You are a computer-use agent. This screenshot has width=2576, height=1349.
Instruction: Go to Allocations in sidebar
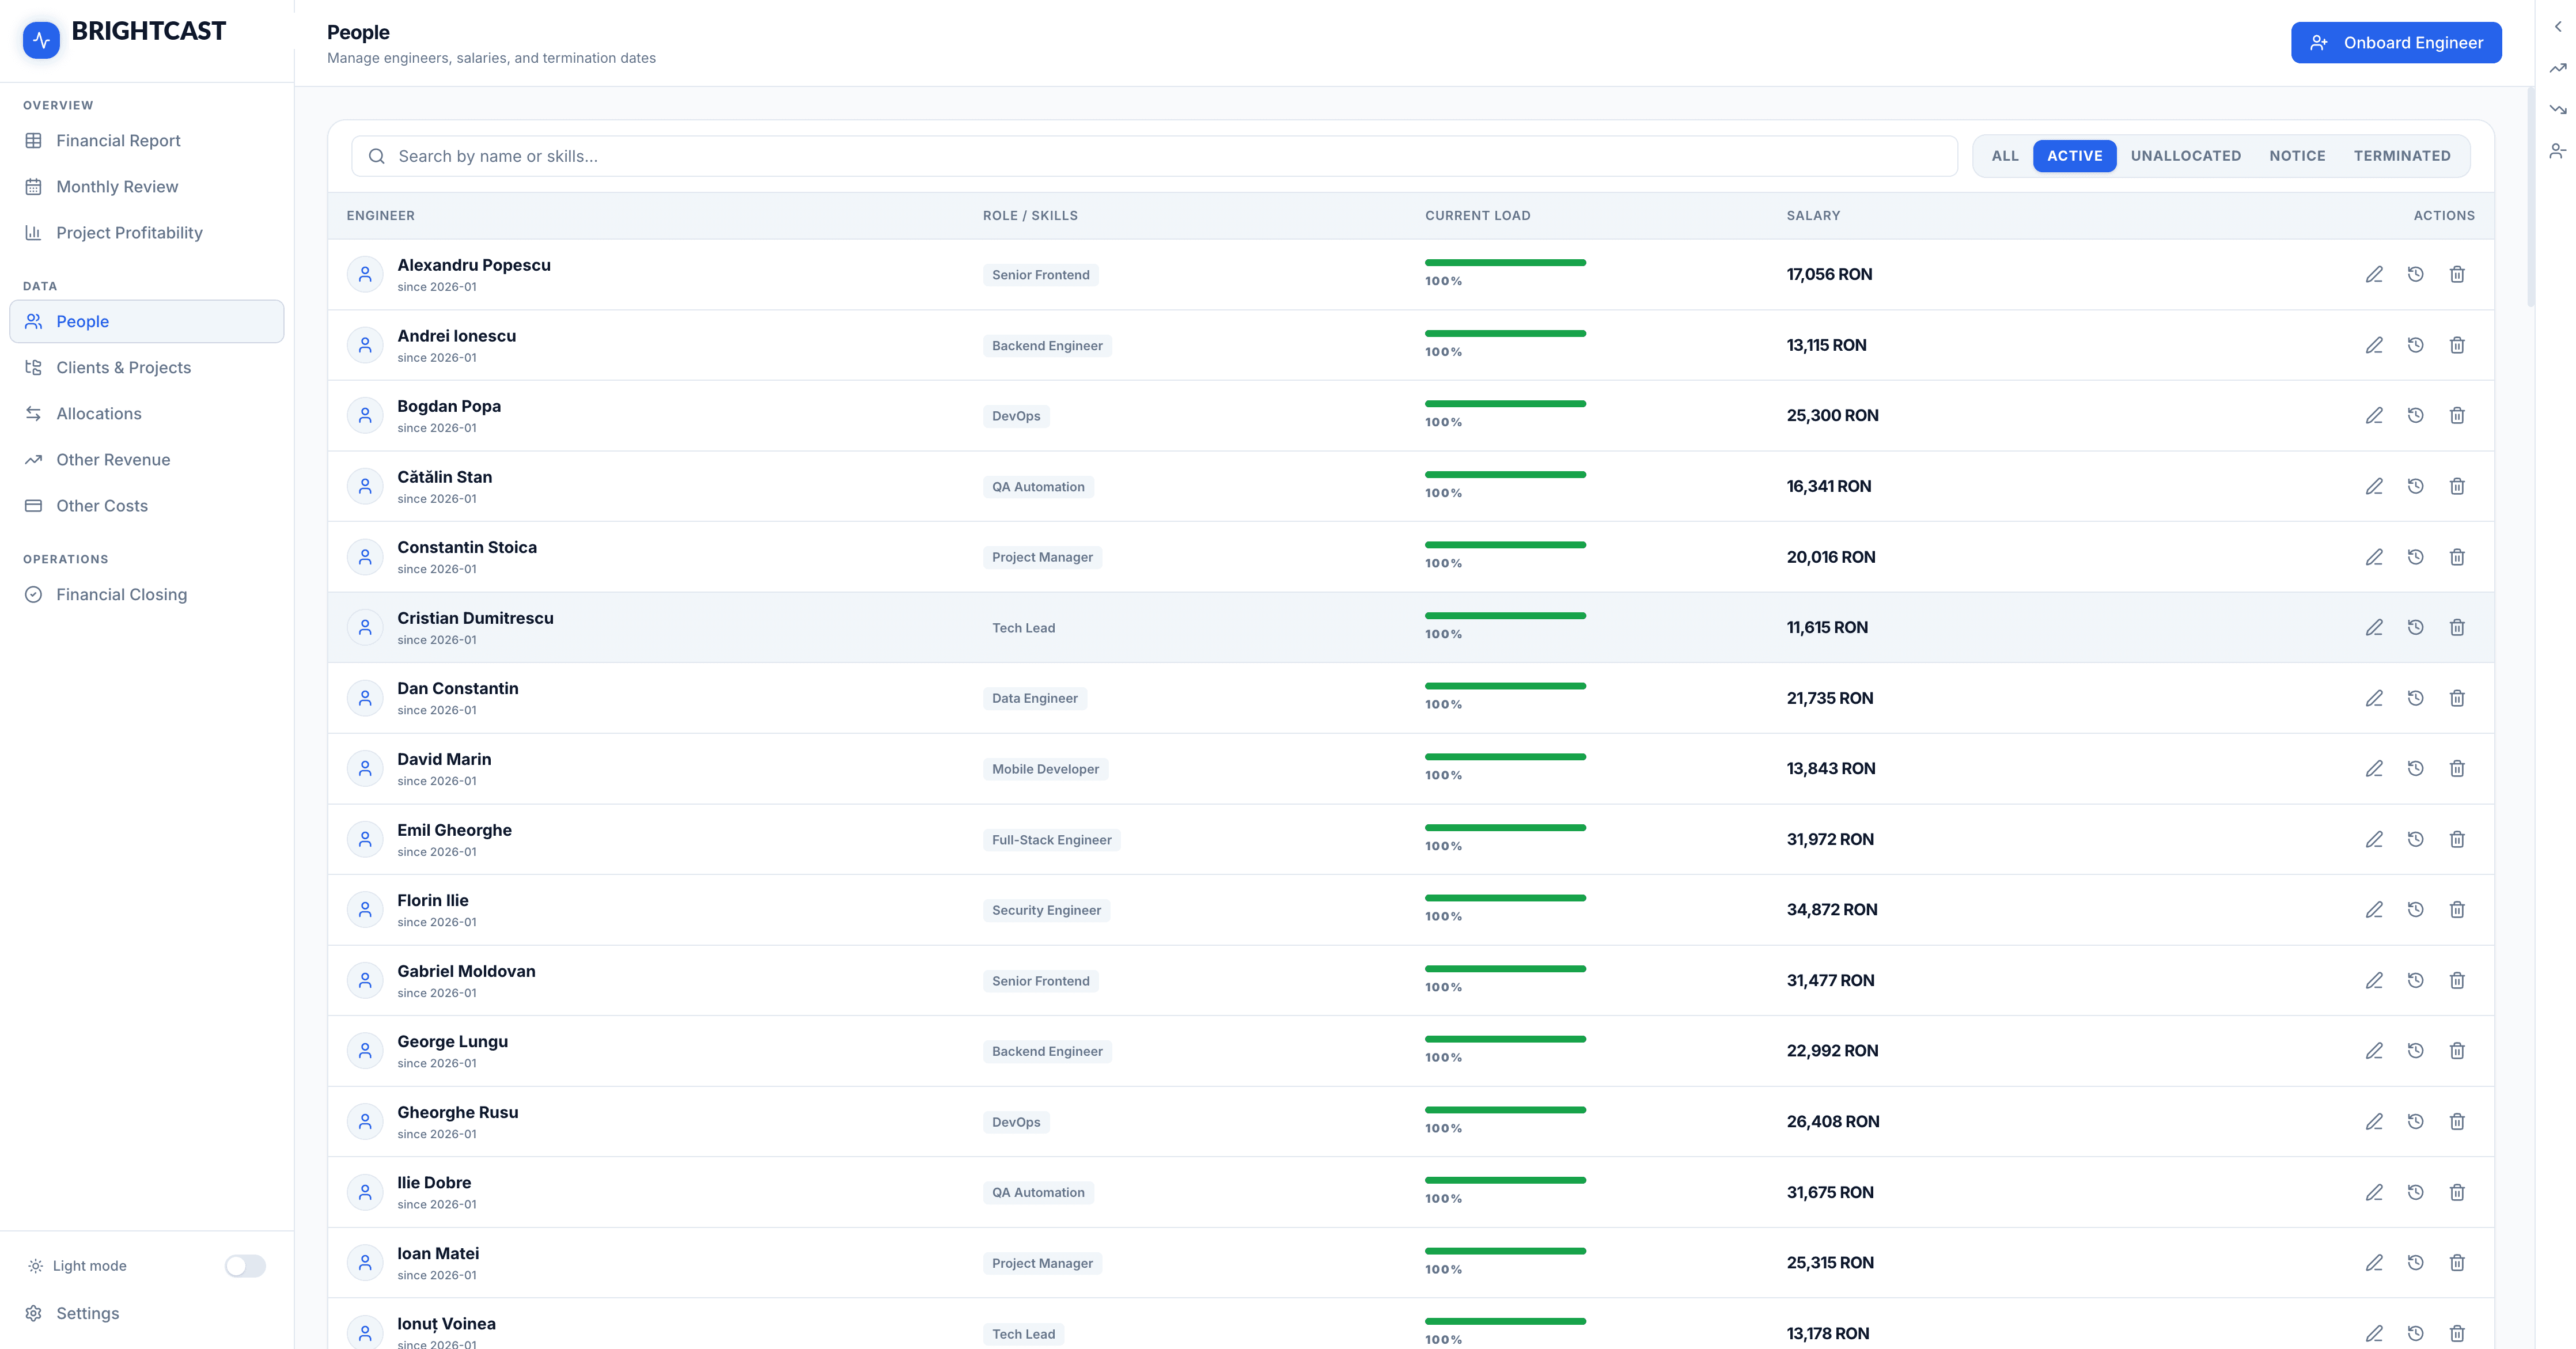(98, 414)
